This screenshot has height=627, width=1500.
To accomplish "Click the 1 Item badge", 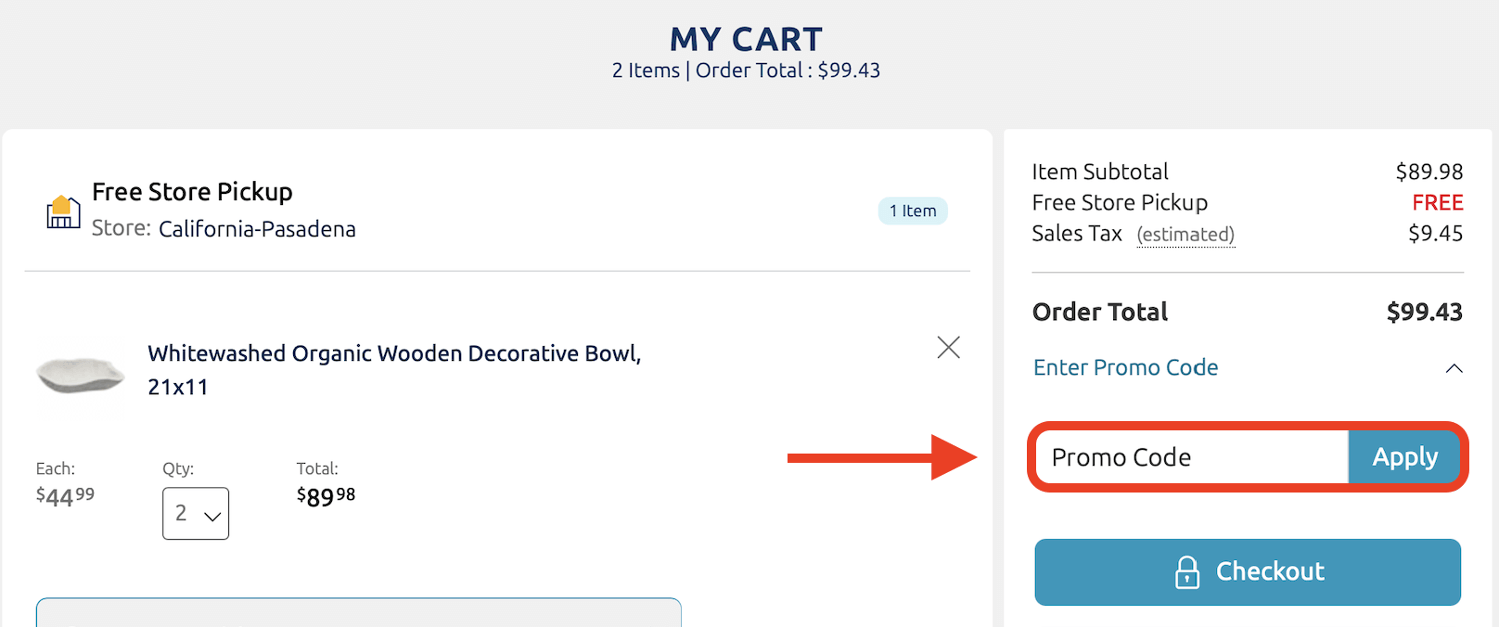I will pos(912,210).
